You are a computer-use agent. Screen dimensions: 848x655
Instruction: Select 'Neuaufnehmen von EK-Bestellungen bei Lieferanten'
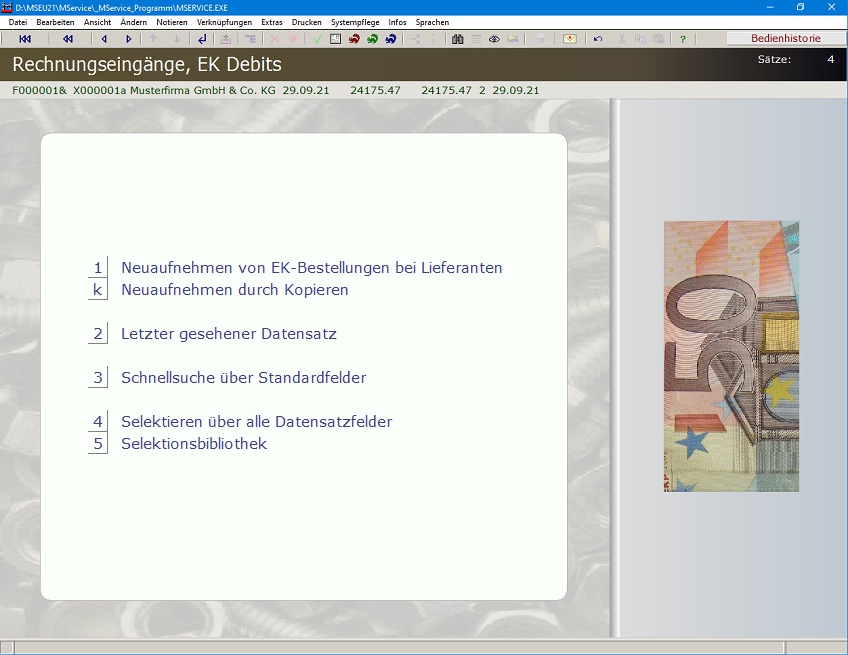coord(311,268)
